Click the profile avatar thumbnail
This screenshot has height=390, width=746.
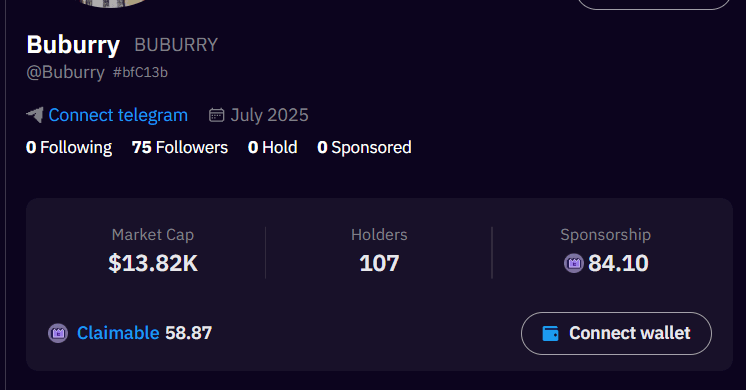pos(112,3)
